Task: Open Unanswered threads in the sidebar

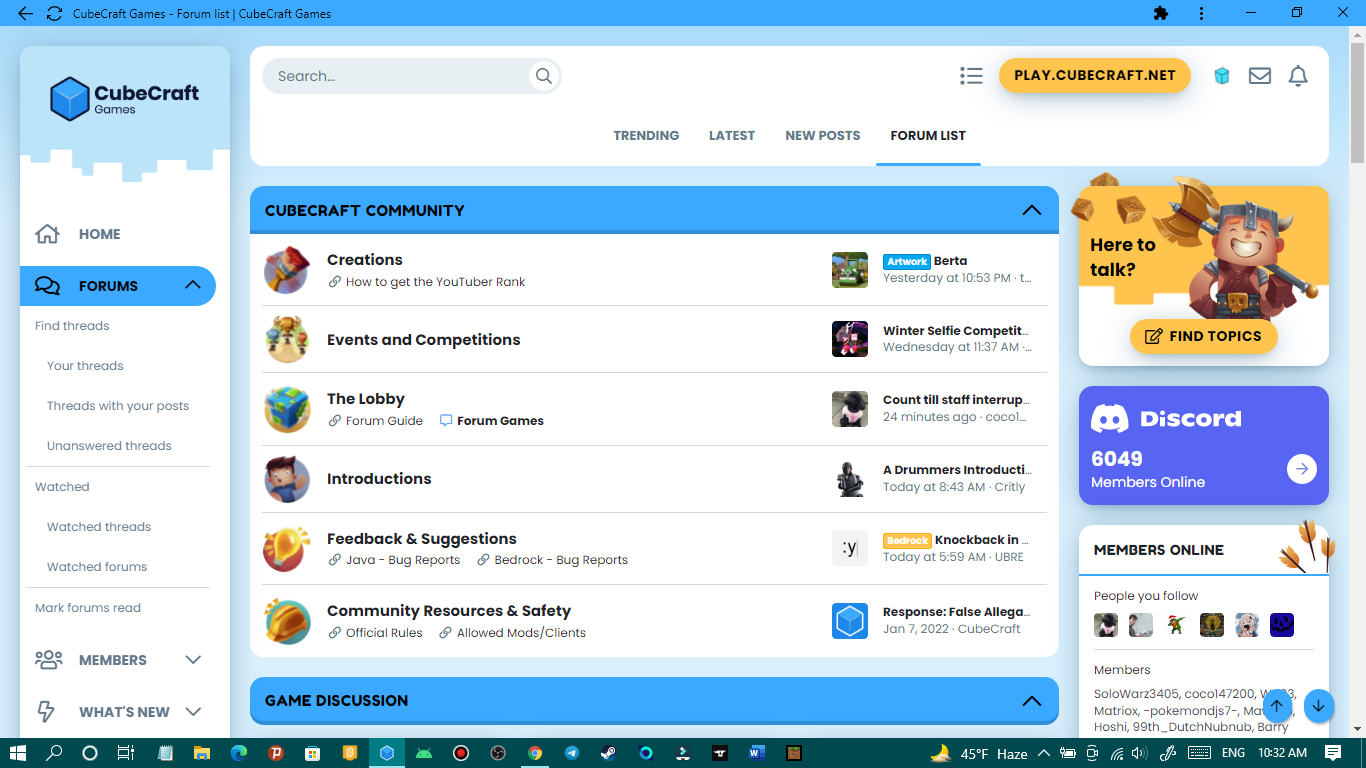Action: (109, 446)
